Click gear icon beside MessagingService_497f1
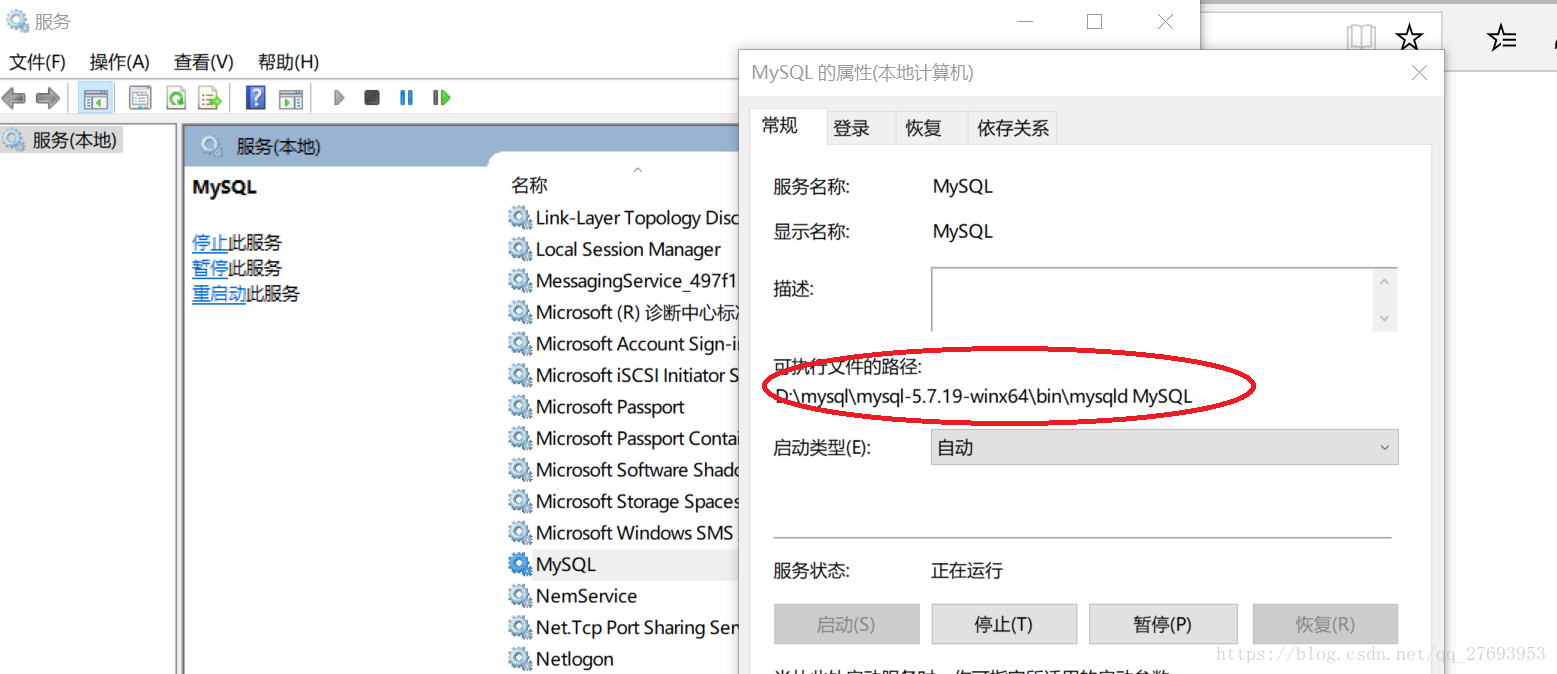 tap(519, 280)
